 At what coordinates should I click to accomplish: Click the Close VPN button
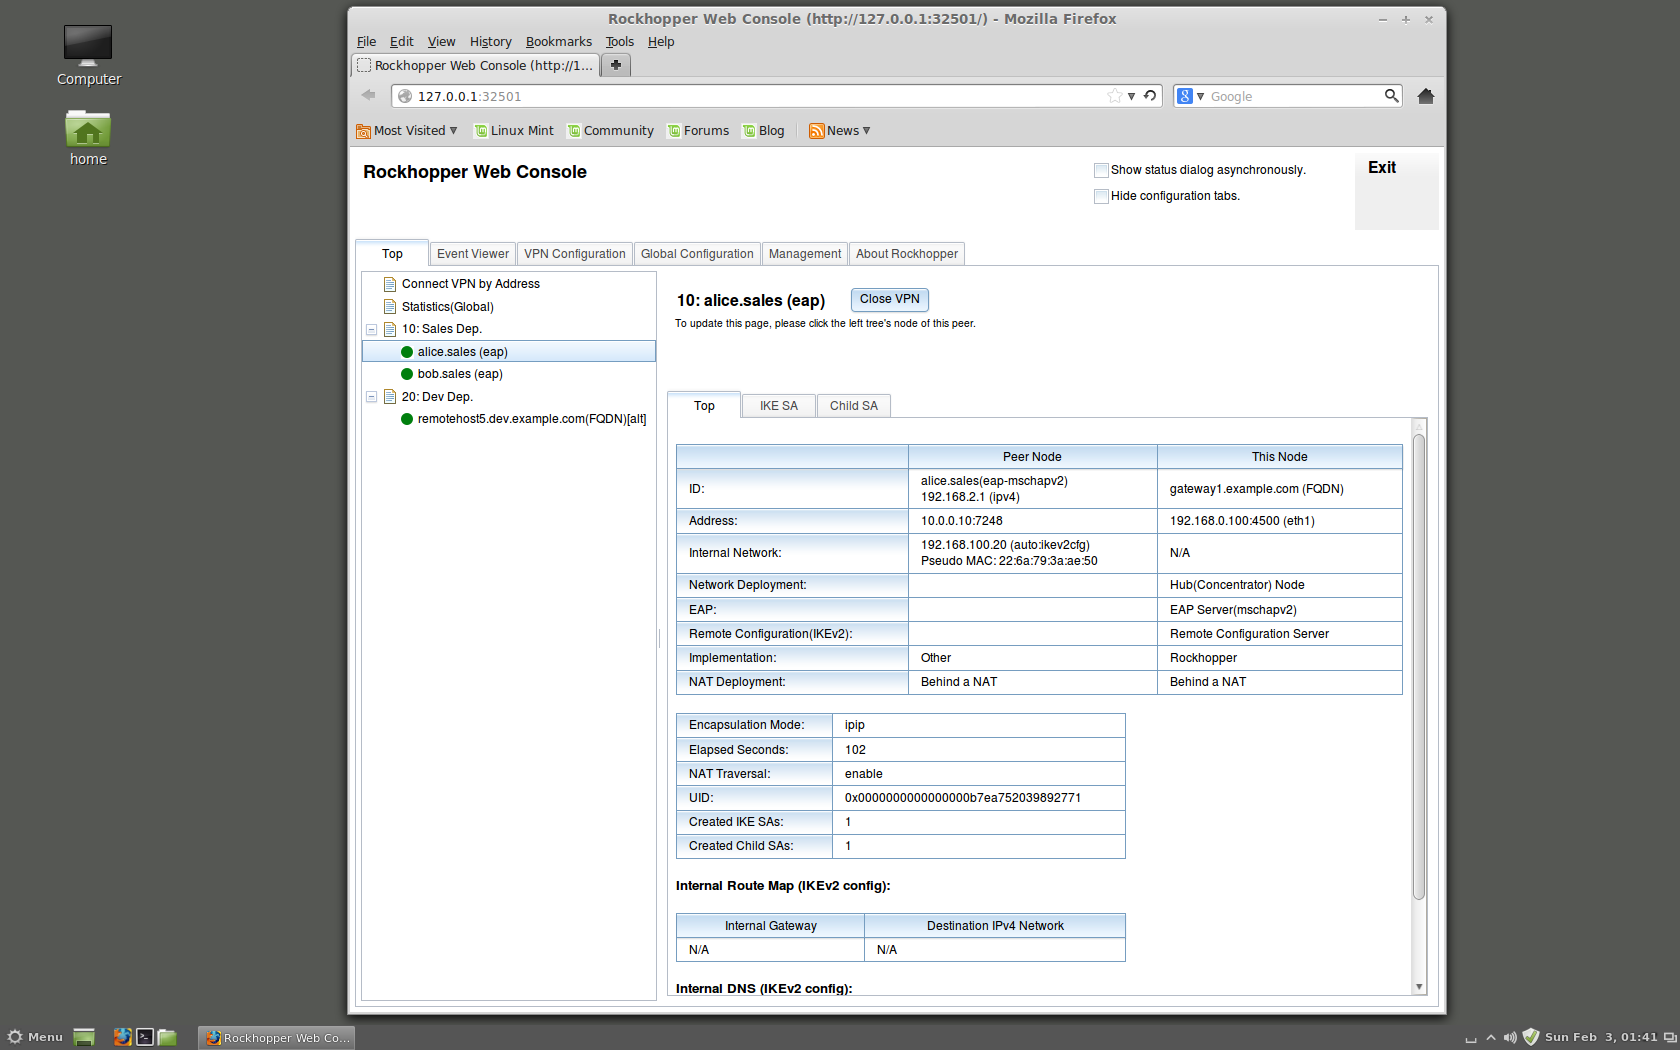(889, 299)
